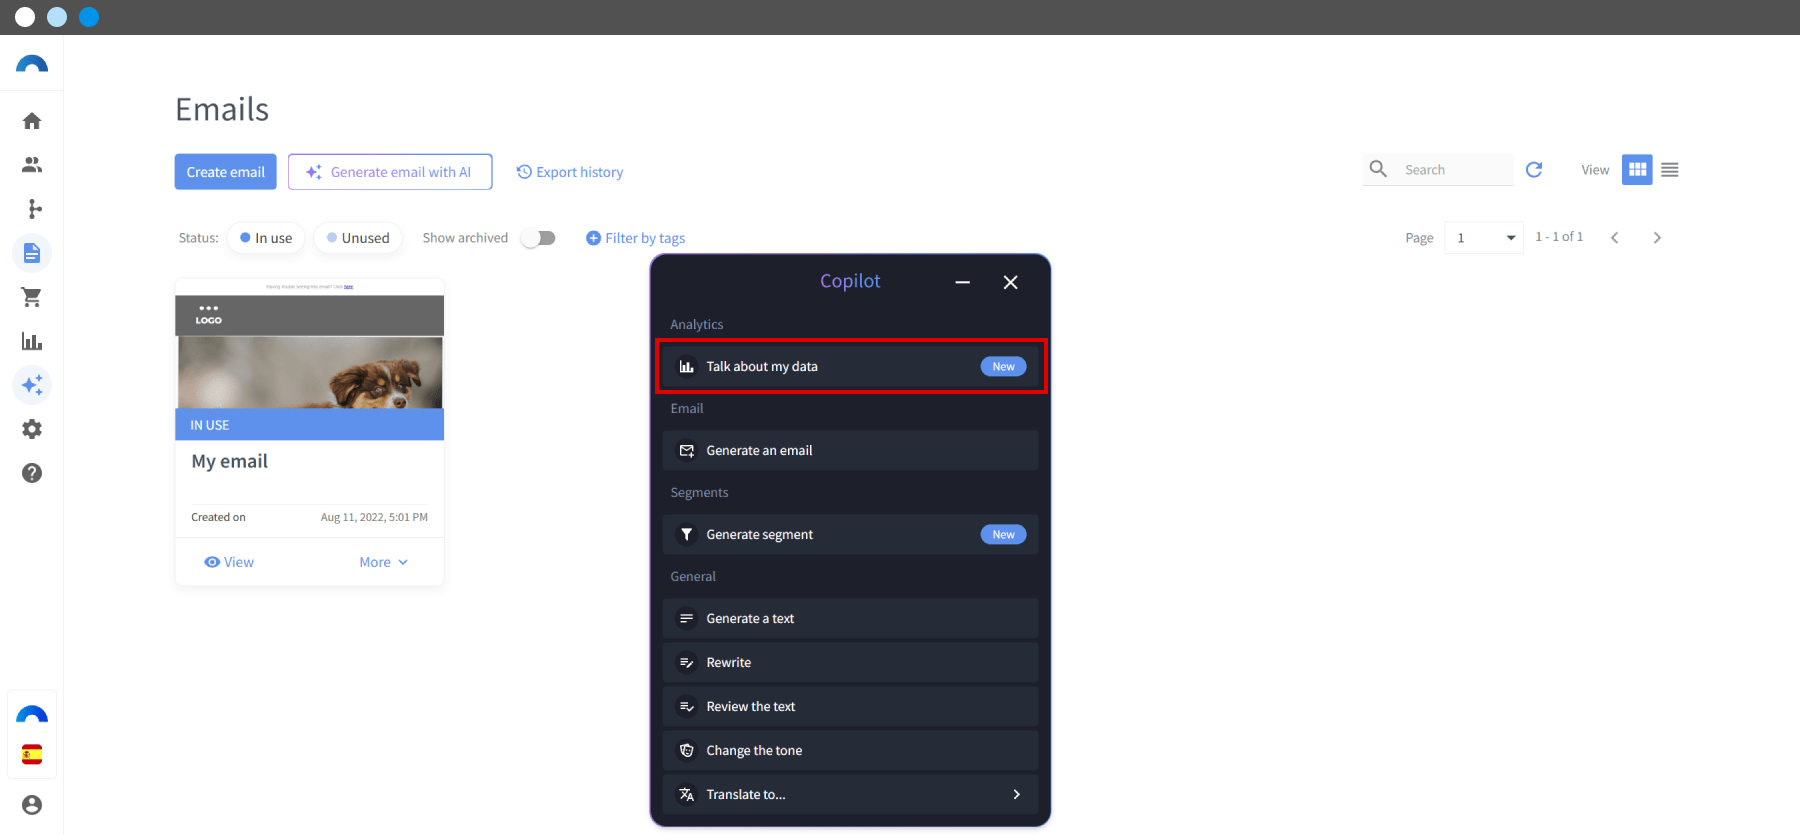
Task: Select Generate segment in Copilot
Action: [x=850, y=534]
